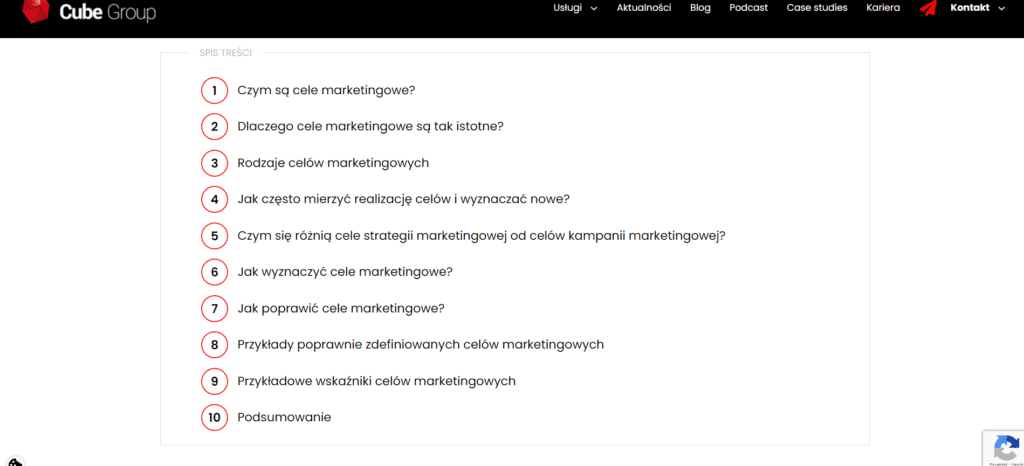Go to the Kariera page
The image size is (1024, 466).
pos(883,8)
